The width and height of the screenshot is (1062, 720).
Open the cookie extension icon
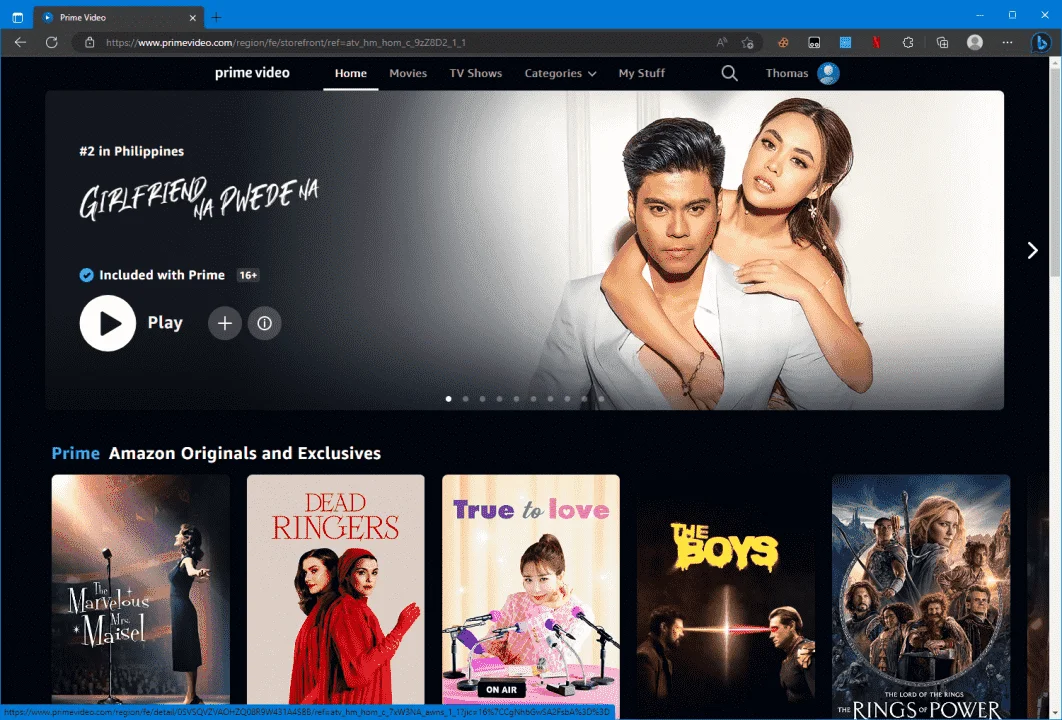click(x=783, y=42)
